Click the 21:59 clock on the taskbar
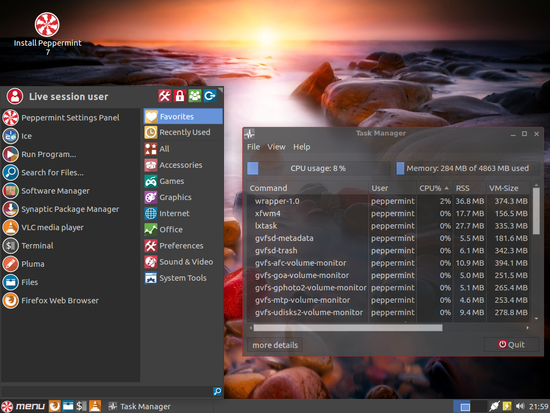Screen dimensions: 550x413 (538, 406)
